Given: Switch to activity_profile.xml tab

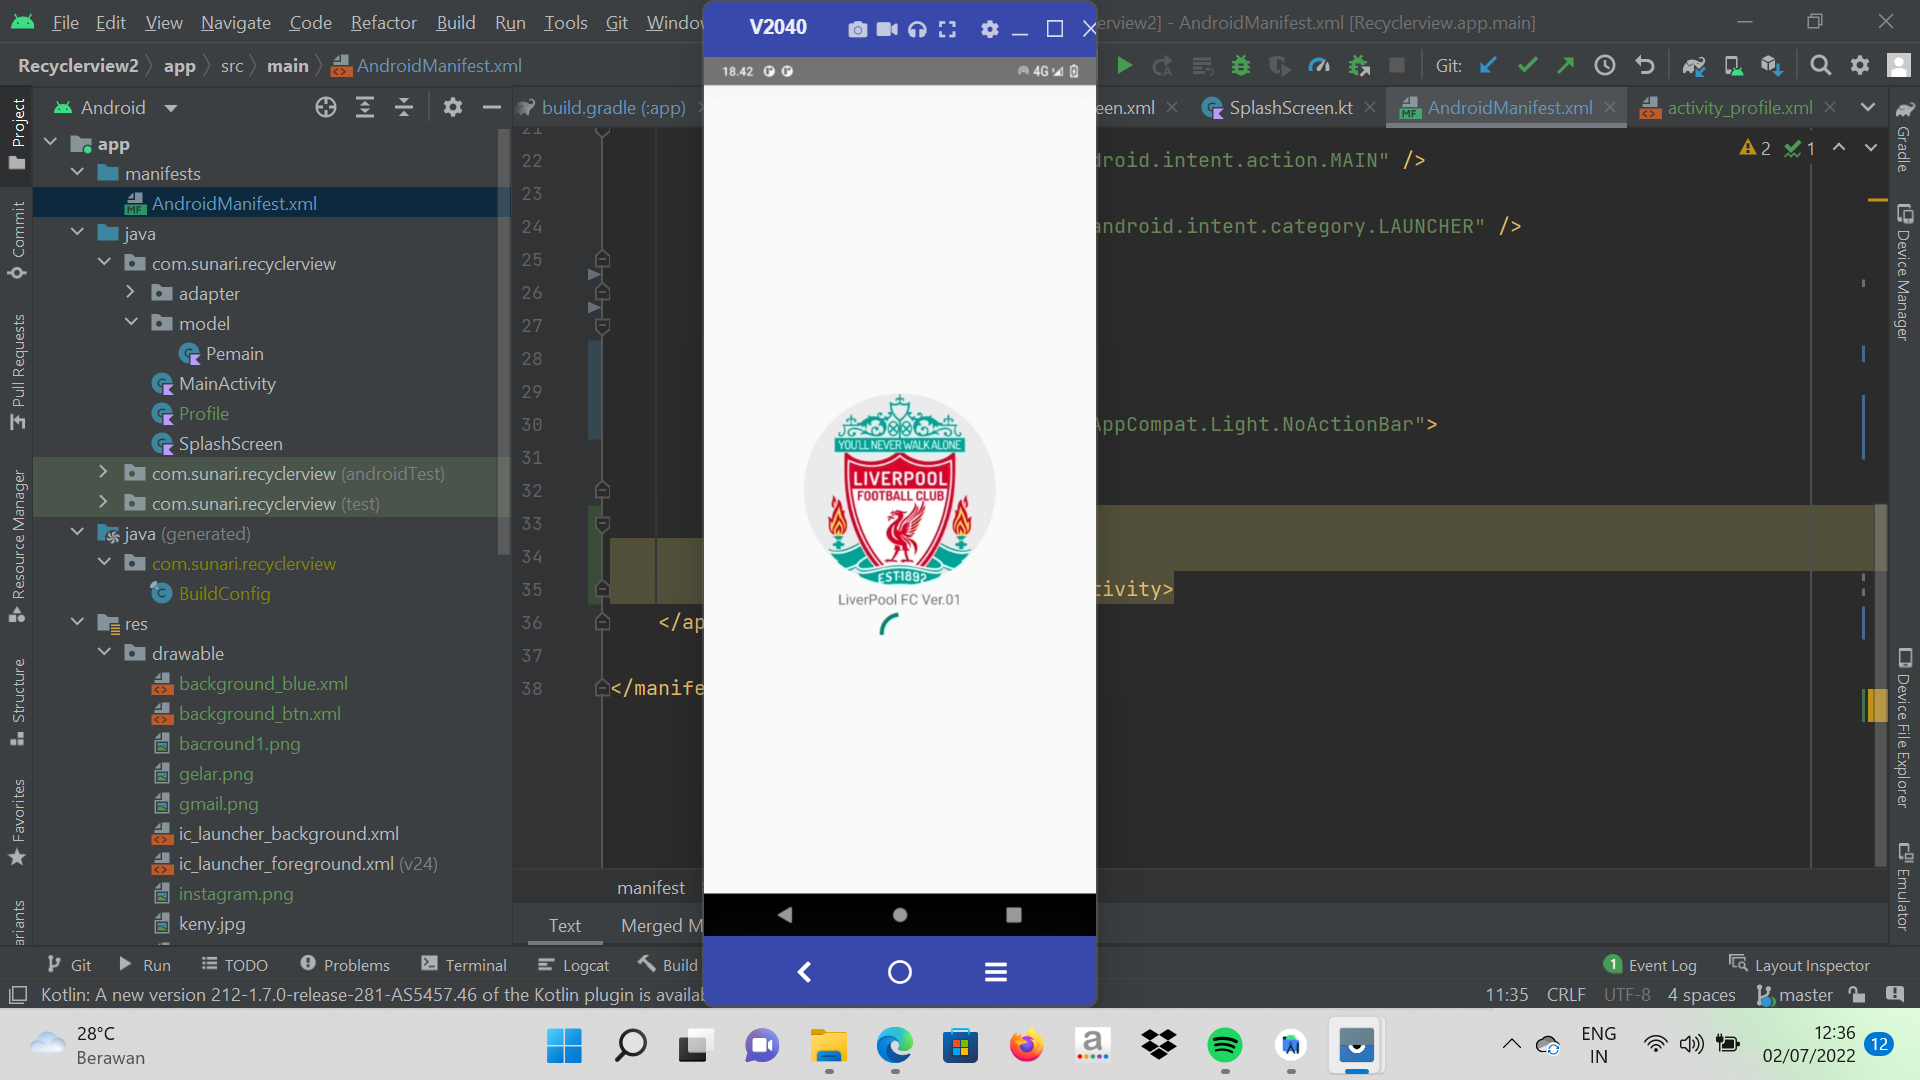Looking at the screenshot, I should pyautogui.click(x=1739, y=108).
